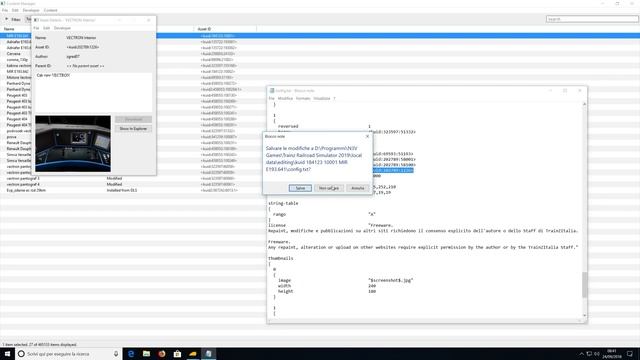The image size is (640, 360).
Task: Open the Windows Start menu
Action: [7, 353]
